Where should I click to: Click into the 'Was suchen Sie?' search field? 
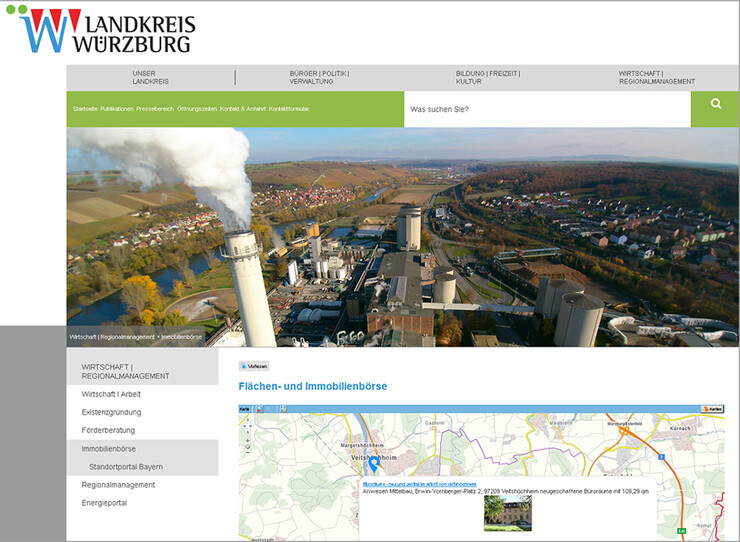click(x=546, y=109)
